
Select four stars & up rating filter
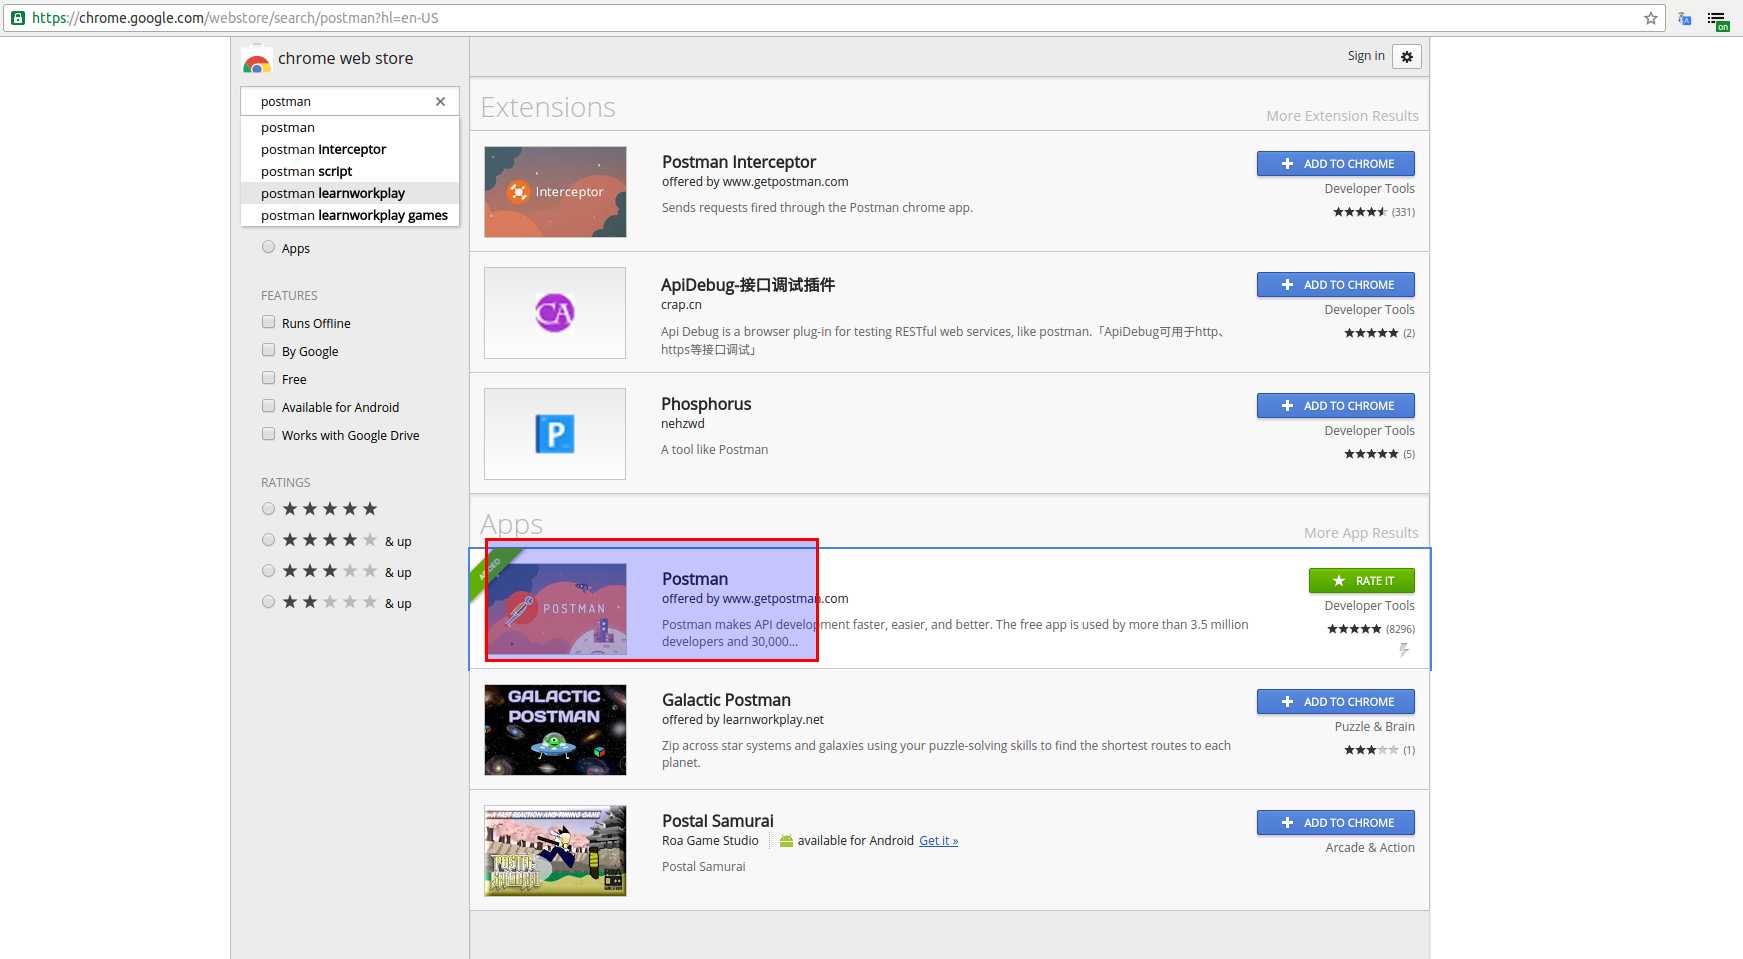coord(268,540)
